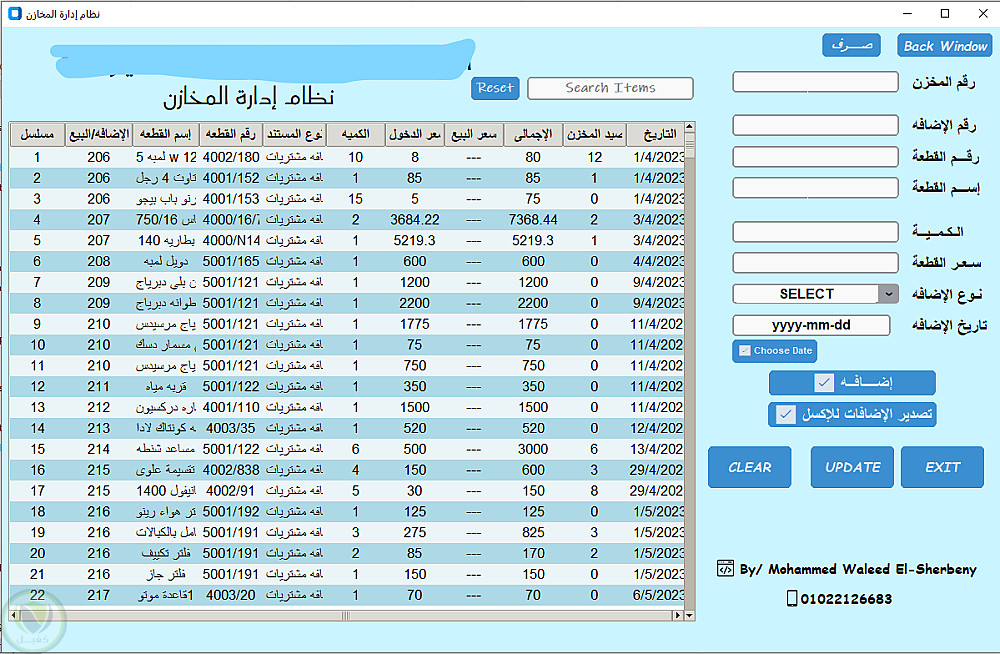The height and width of the screenshot is (654, 1000).
Task: Toggle the Choose Date checkbox
Action: (744, 350)
